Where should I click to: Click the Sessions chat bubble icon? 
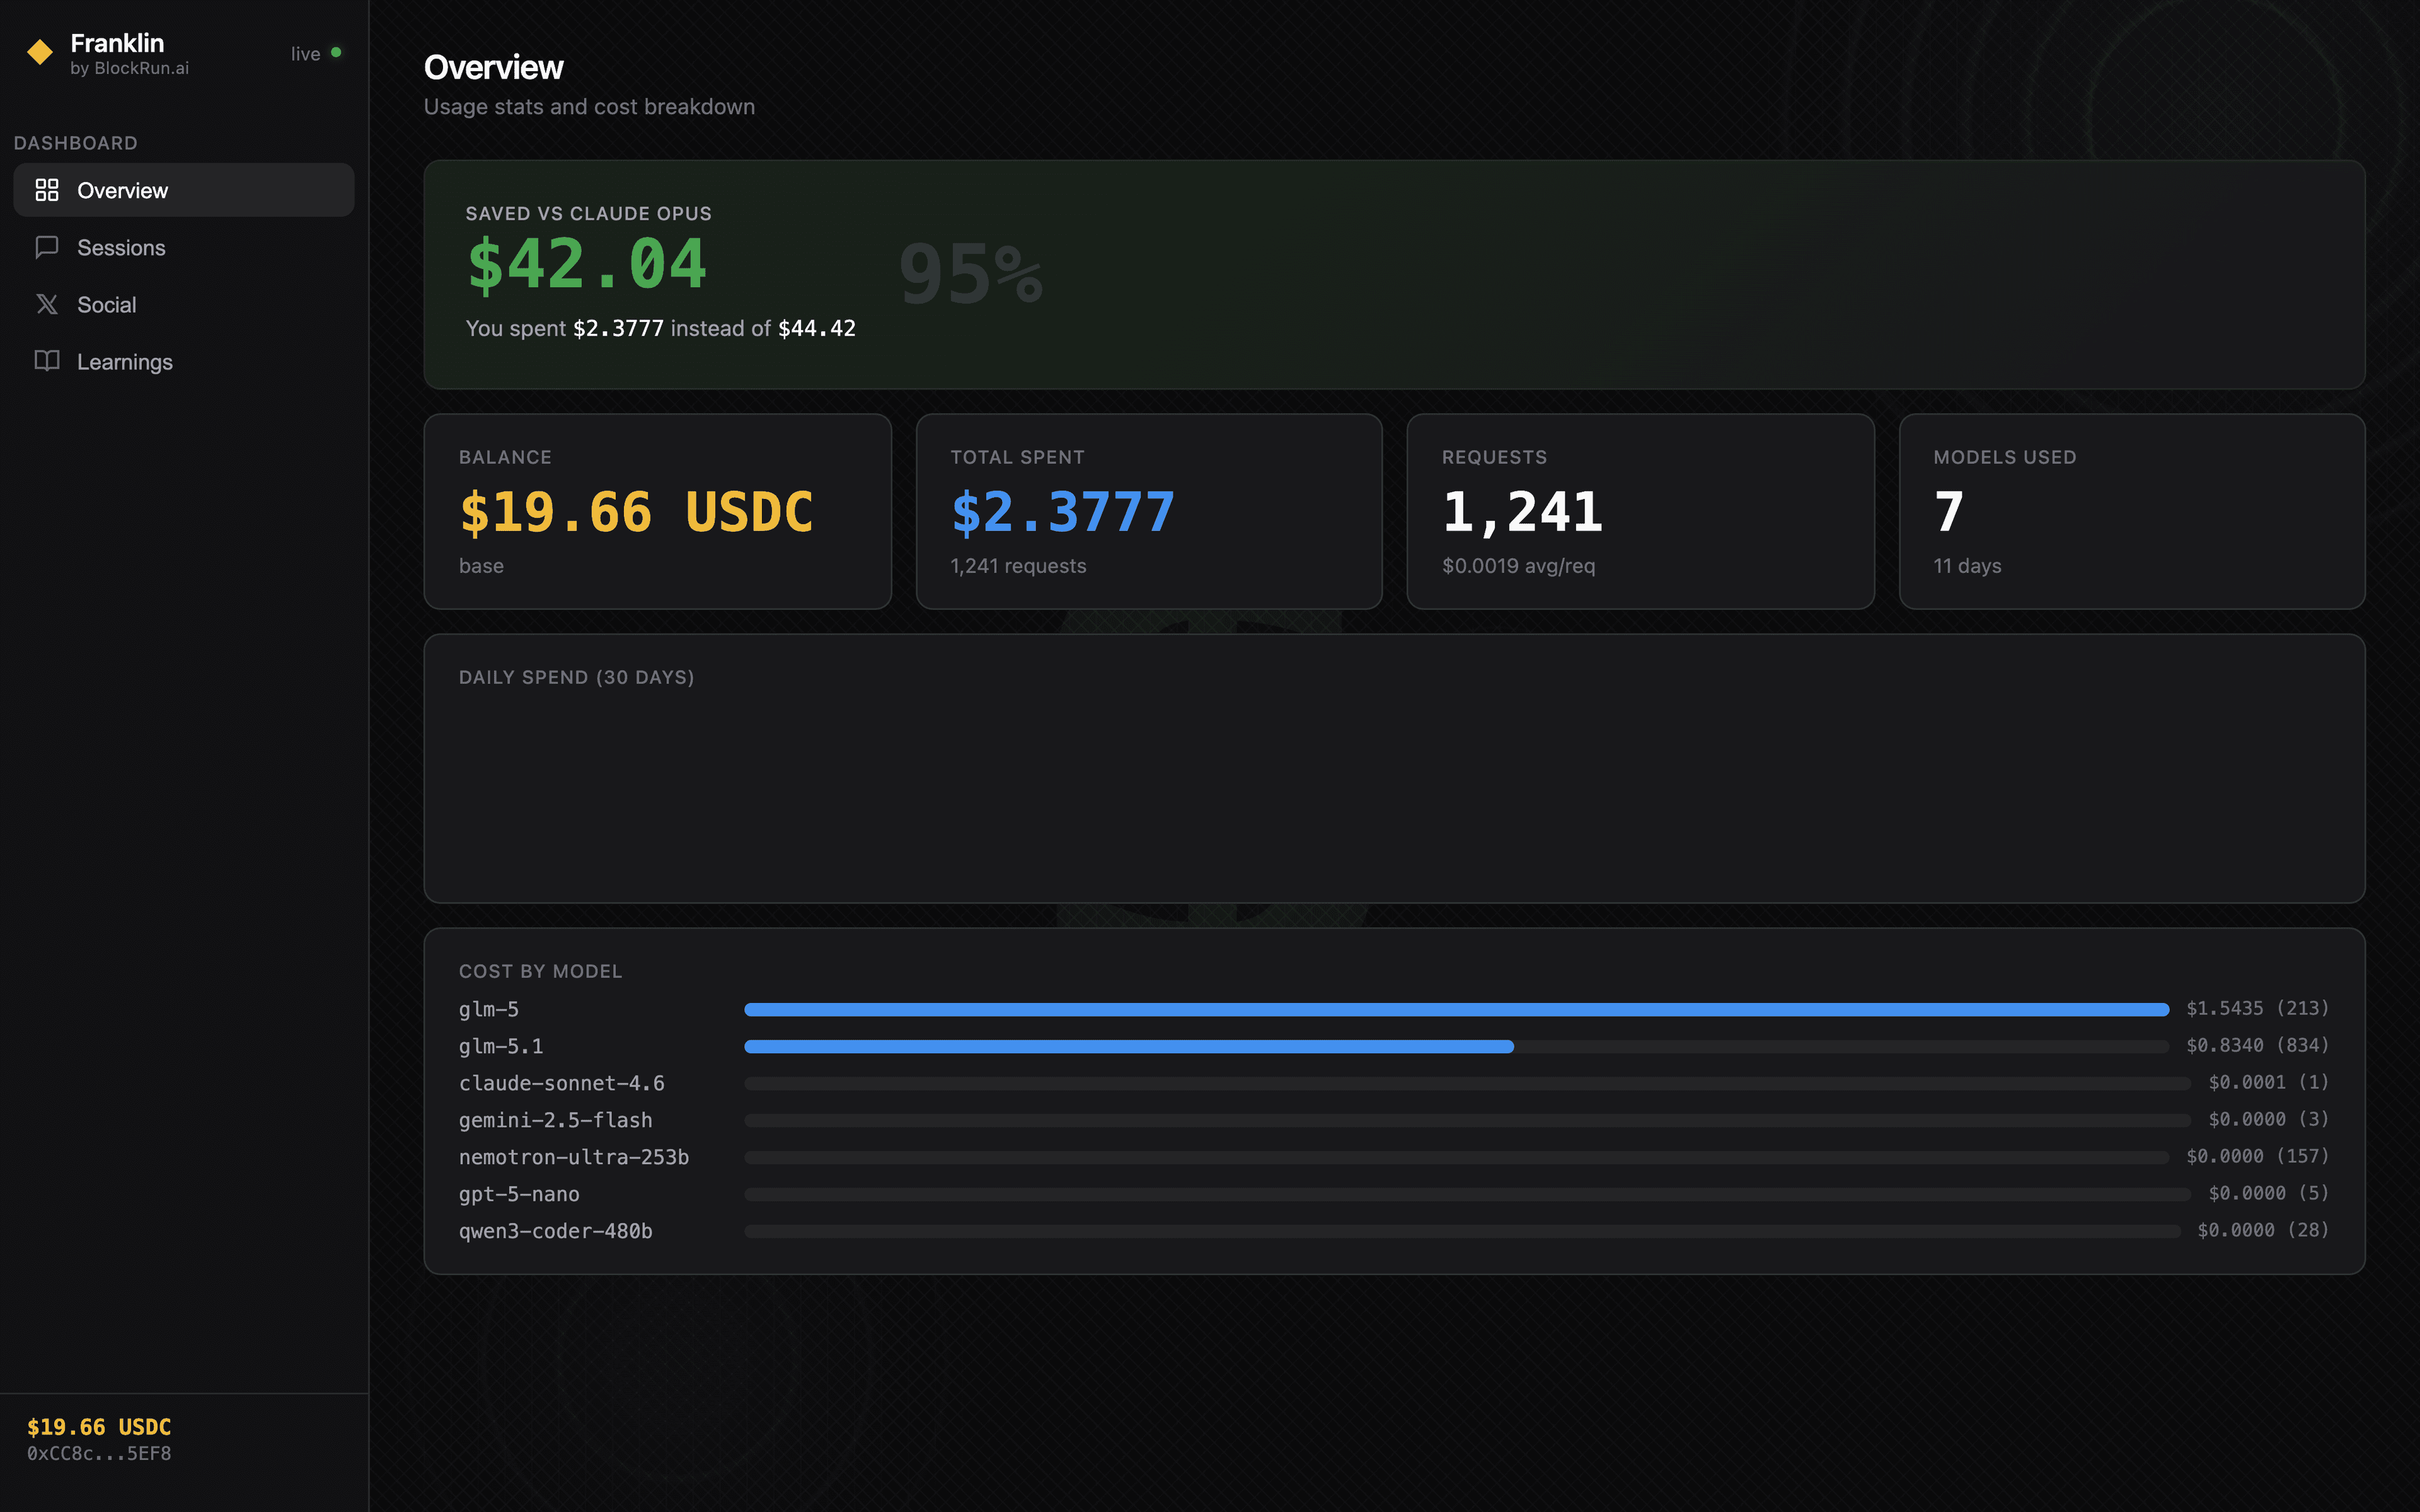(47, 247)
